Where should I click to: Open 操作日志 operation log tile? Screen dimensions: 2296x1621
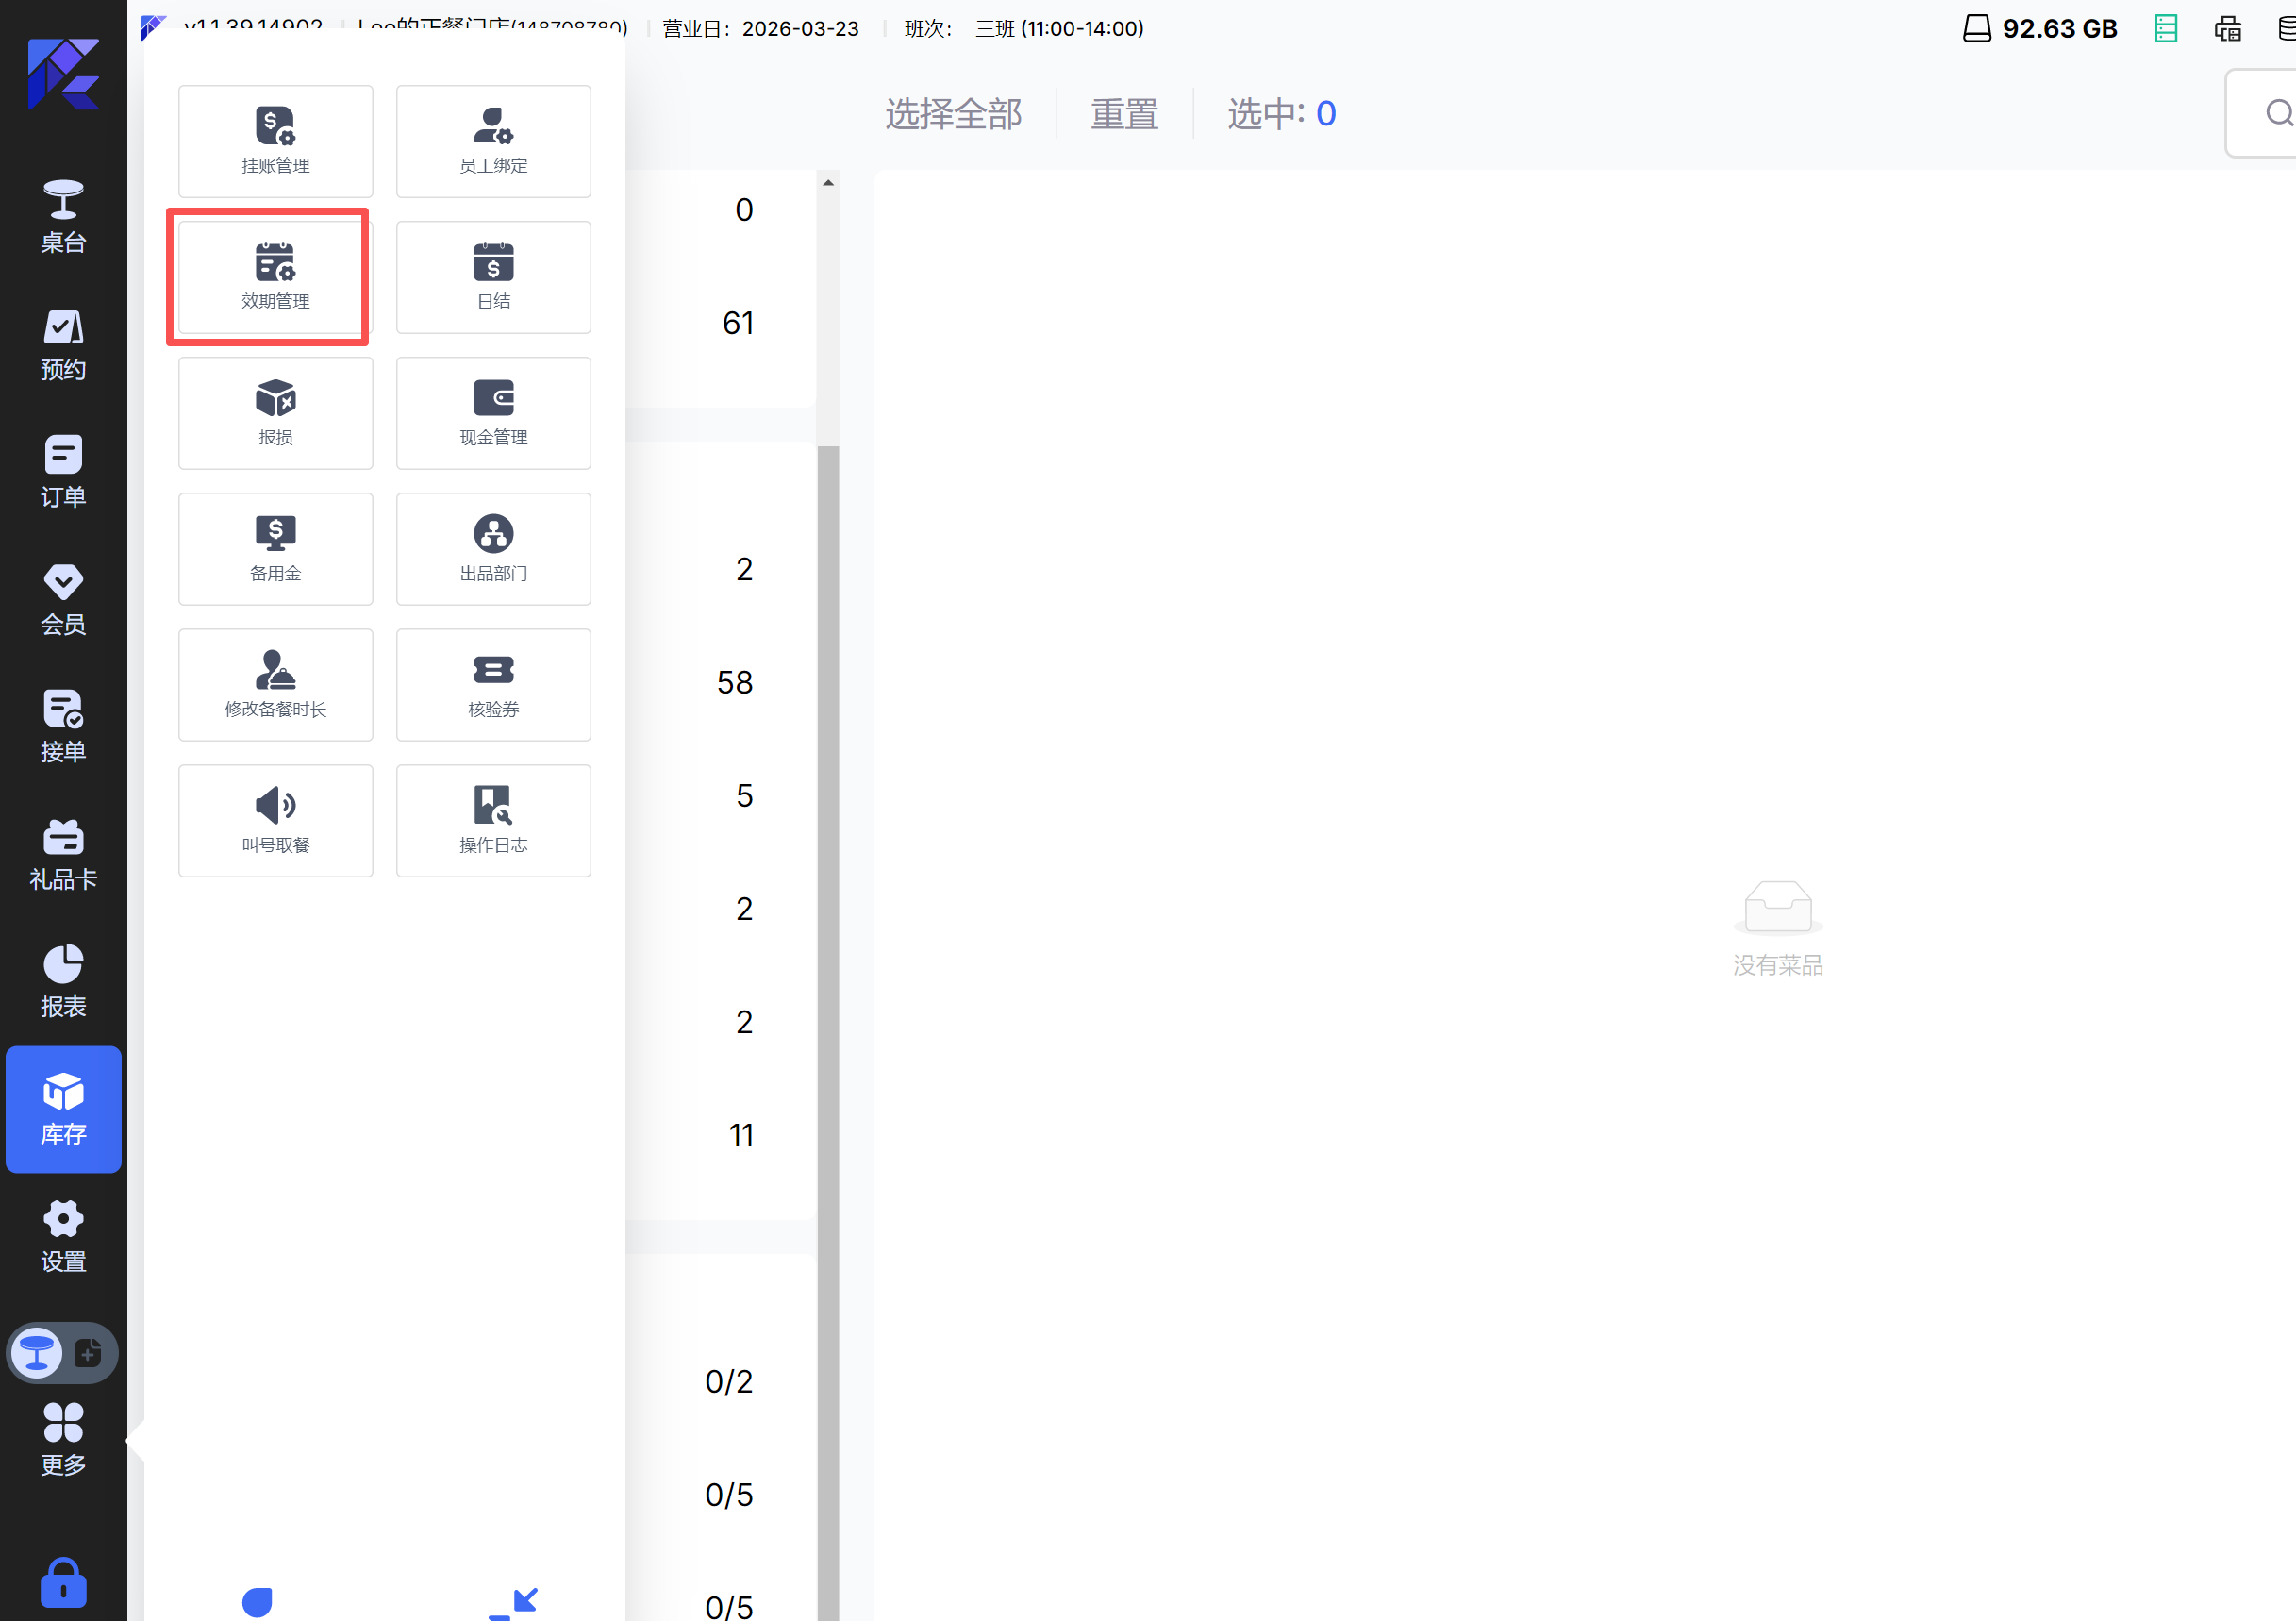point(493,821)
